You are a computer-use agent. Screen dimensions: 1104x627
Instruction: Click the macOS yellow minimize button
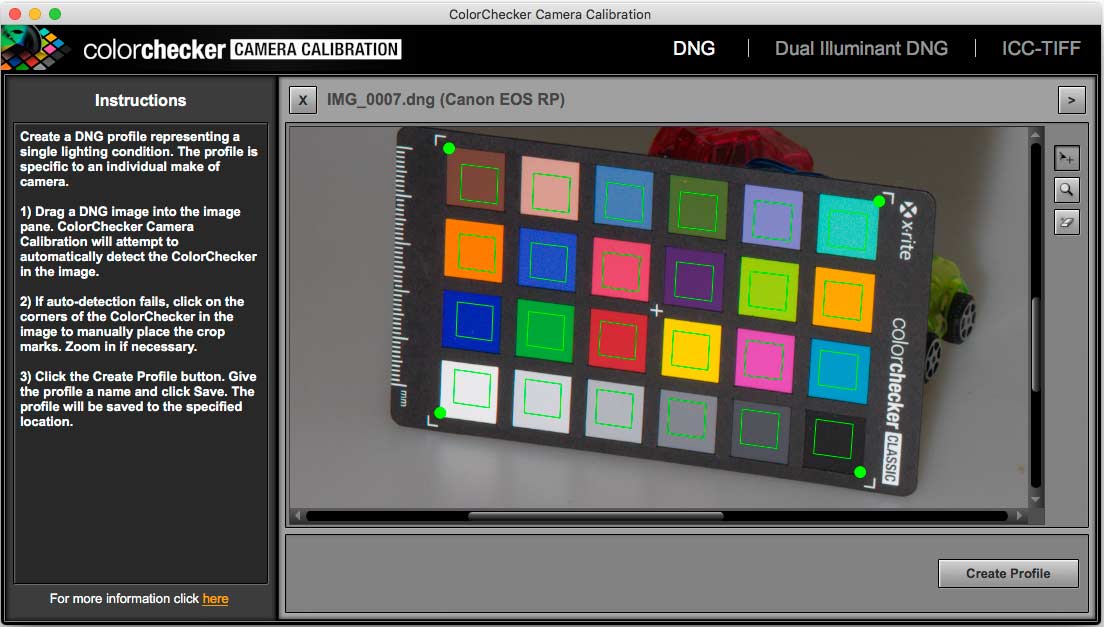click(34, 14)
